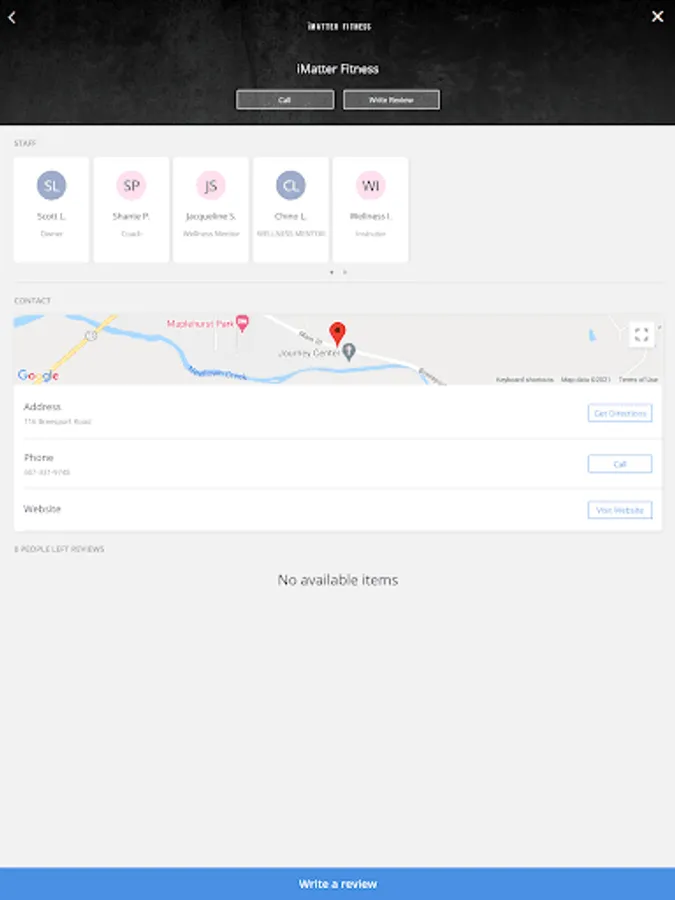Viewport: 675px width, 900px height.
Task: Open map Terms of Use link
Action: coord(638,379)
